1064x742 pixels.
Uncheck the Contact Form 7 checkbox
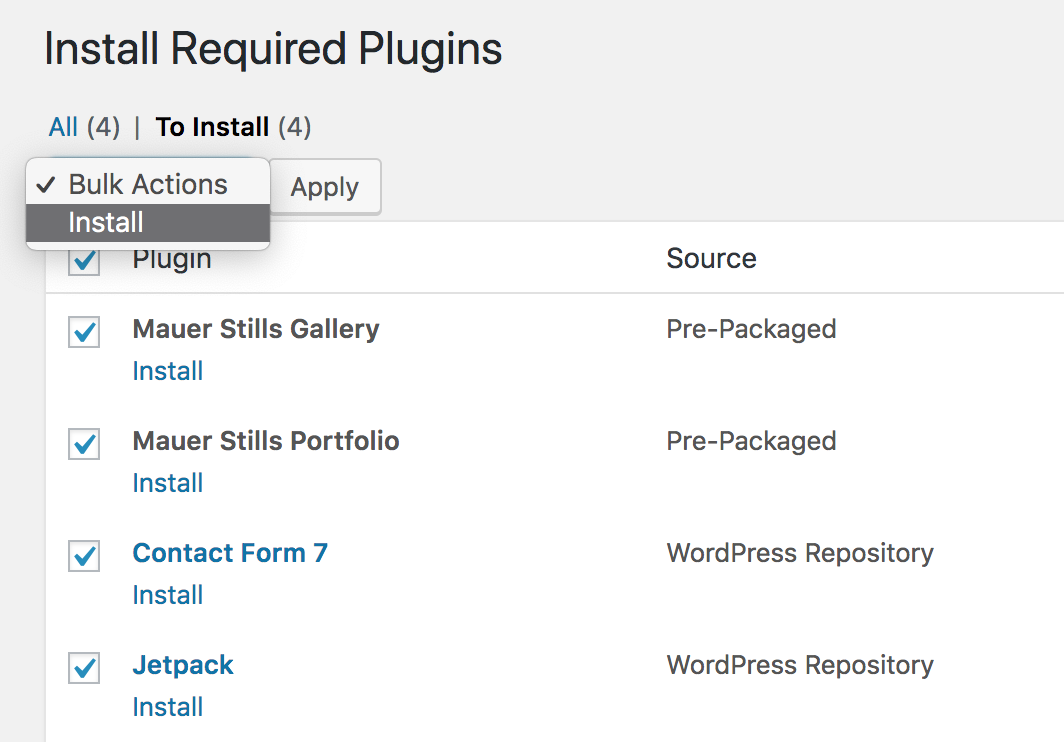(x=84, y=556)
